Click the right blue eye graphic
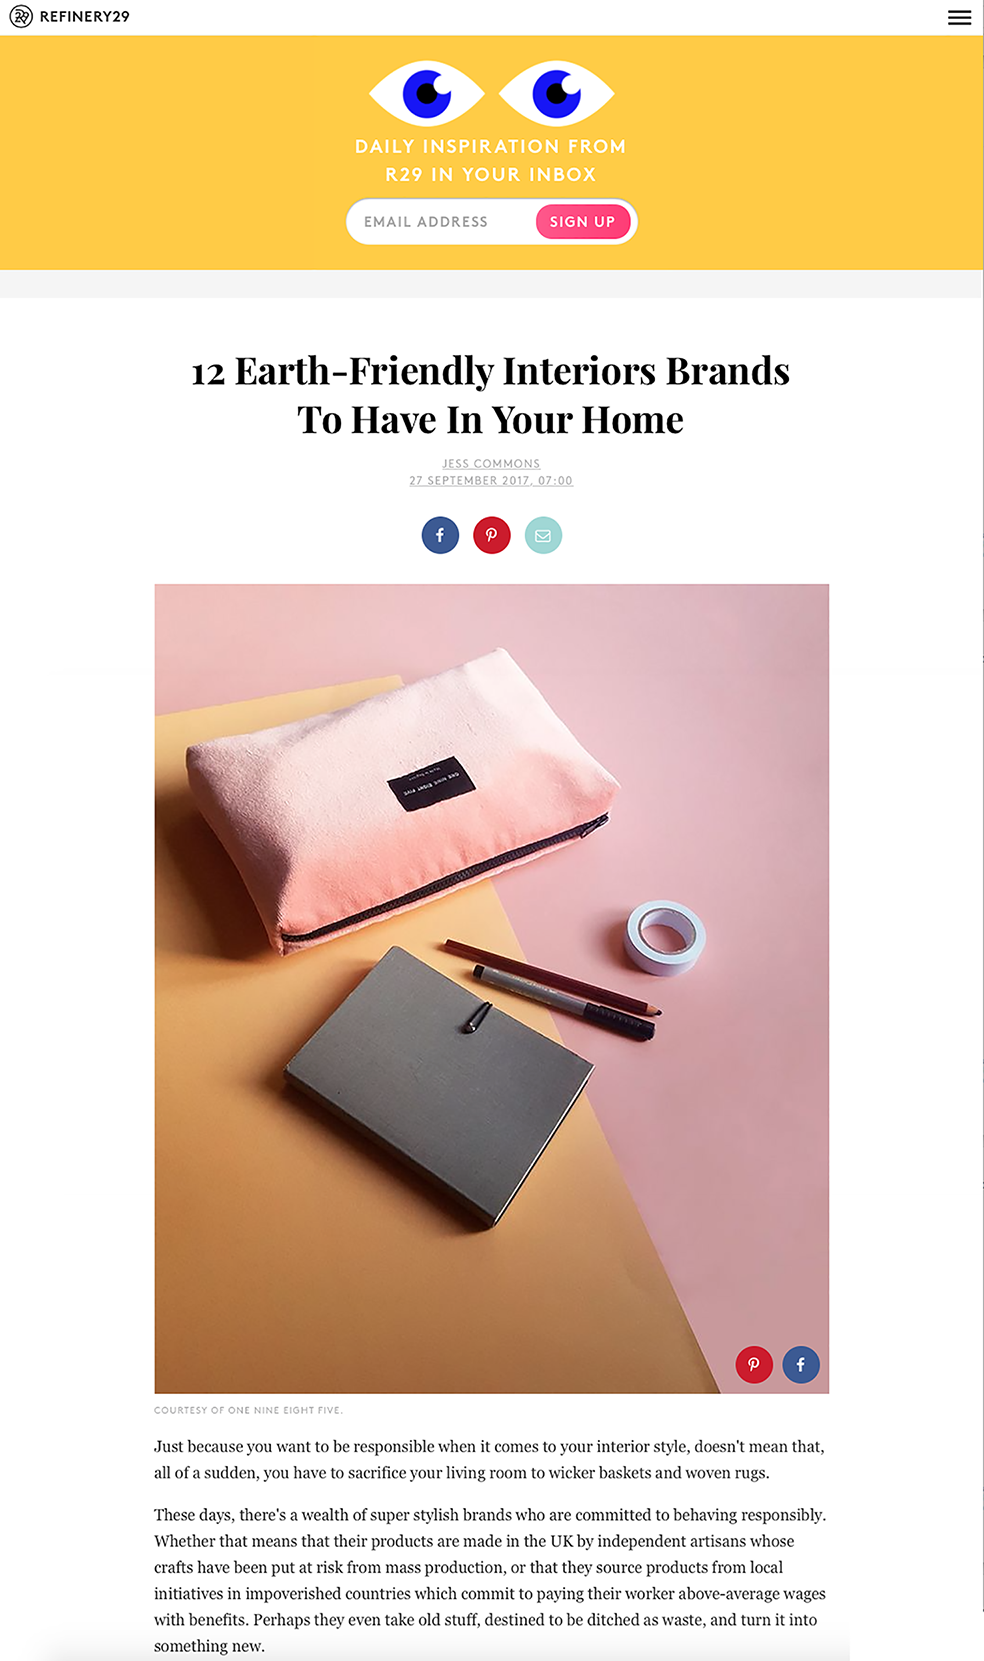The width and height of the screenshot is (984, 1661). pyautogui.click(x=556, y=93)
